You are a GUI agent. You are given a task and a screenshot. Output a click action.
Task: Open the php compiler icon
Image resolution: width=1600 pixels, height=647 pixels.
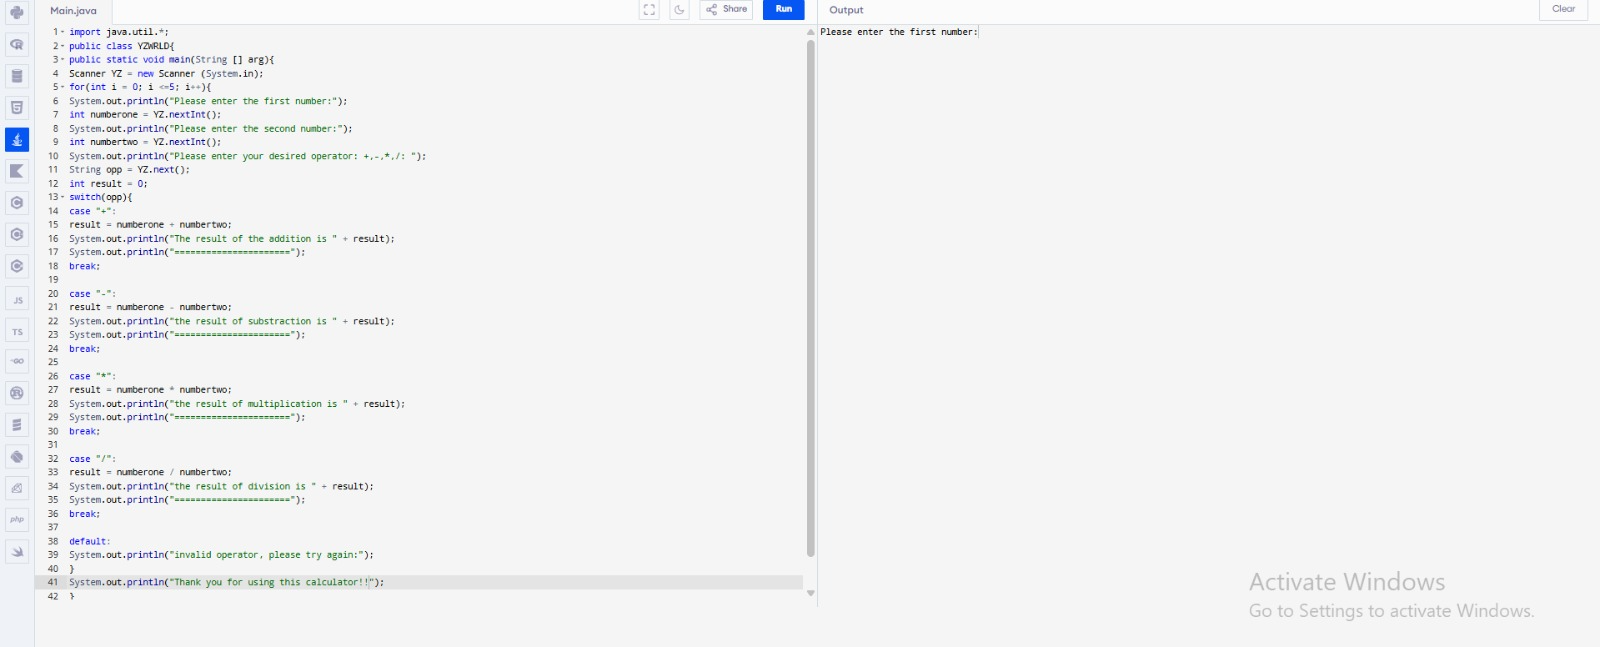point(17,520)
